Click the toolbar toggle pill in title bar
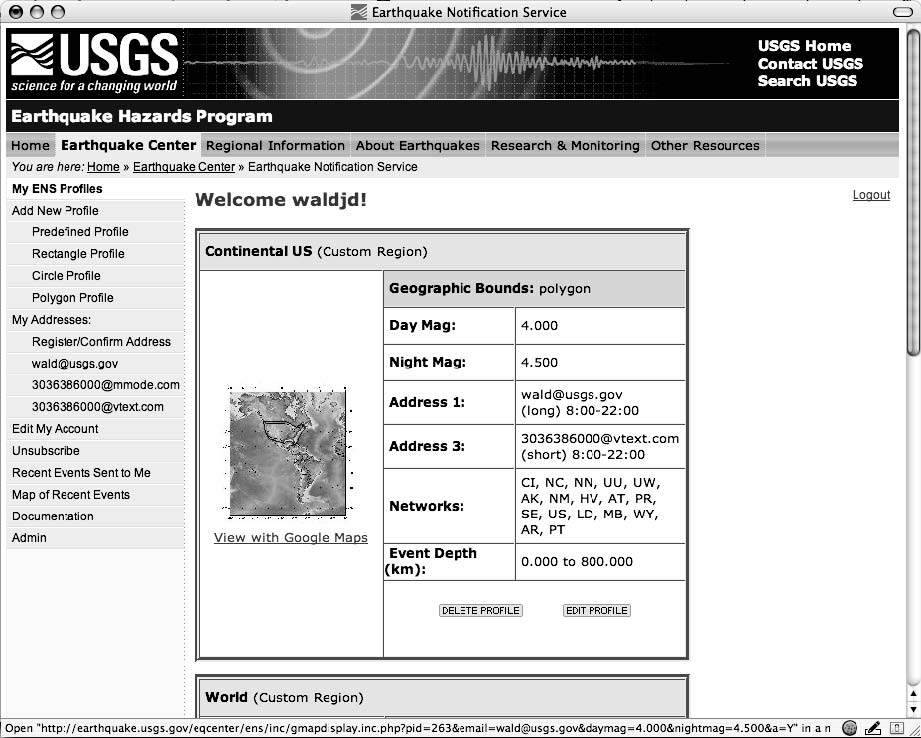 (903, 12)
